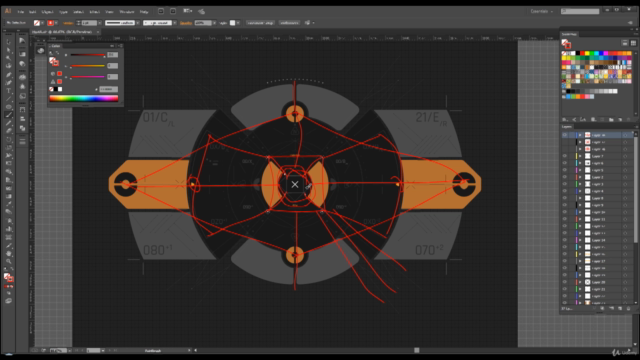Open the File menu
The width and height of the screenshot is (640, 360).
tap(20, 12)
